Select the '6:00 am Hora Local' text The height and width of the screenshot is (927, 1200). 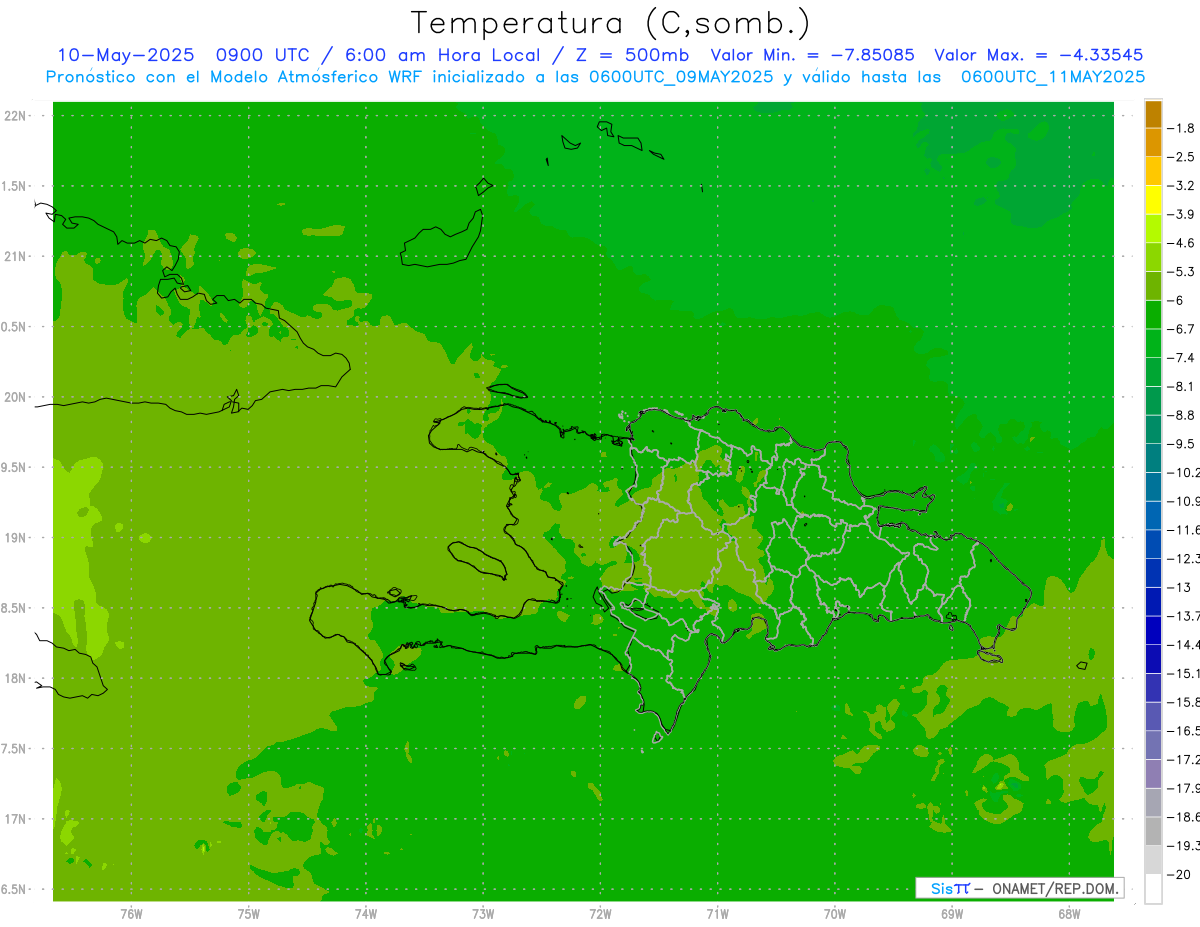pos(444,55)
